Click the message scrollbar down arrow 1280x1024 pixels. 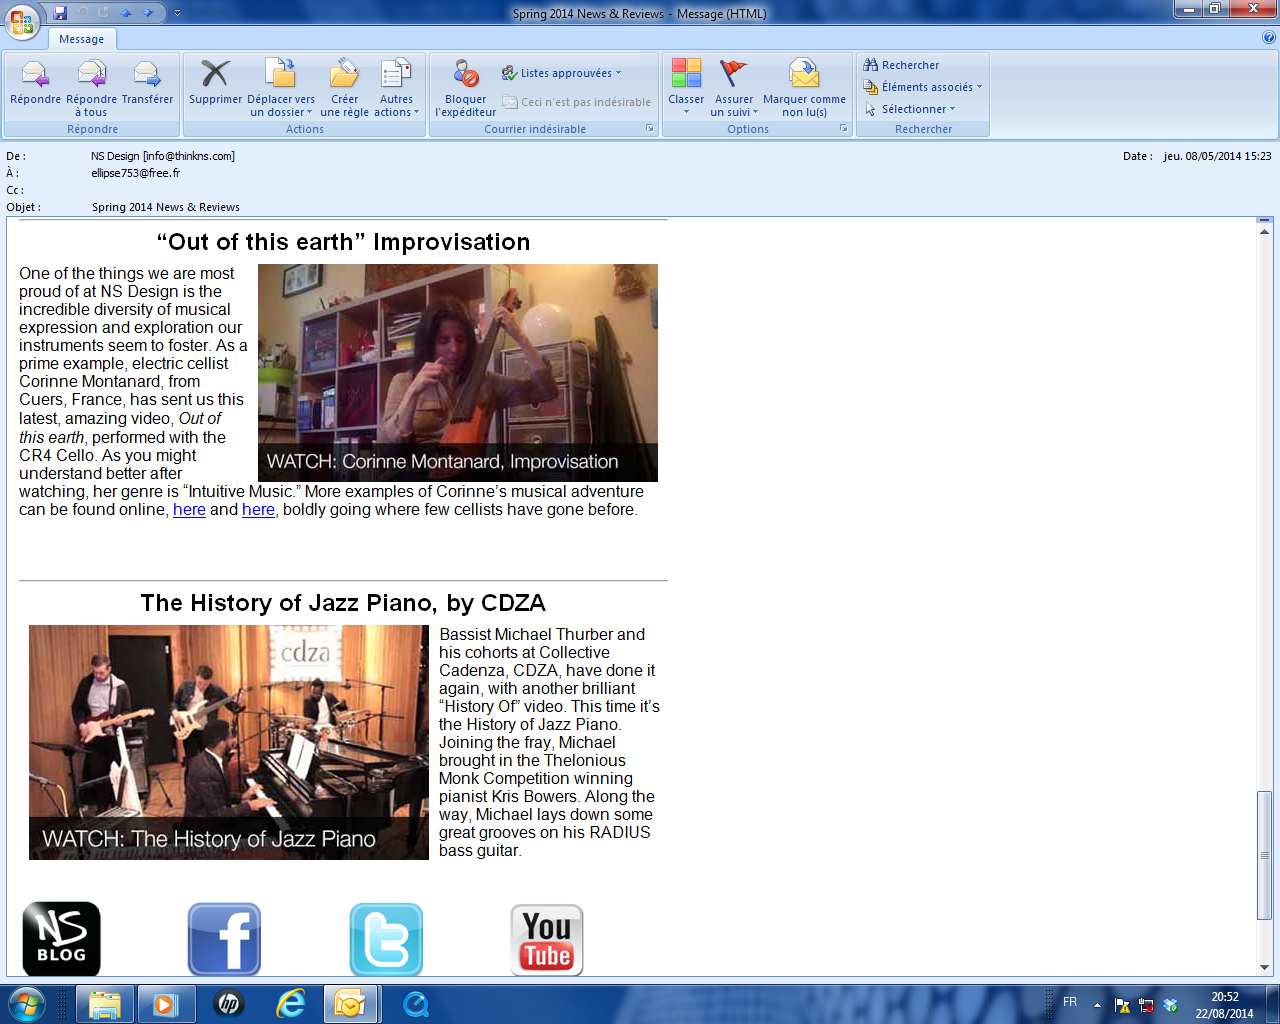coord(1264,967)
